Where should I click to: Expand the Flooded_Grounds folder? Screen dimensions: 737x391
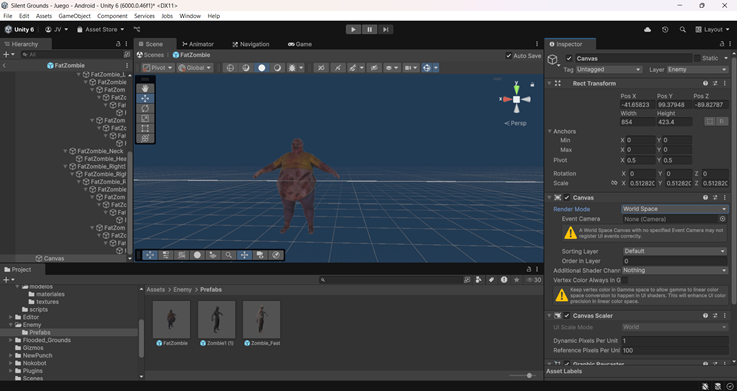point(11,340)
